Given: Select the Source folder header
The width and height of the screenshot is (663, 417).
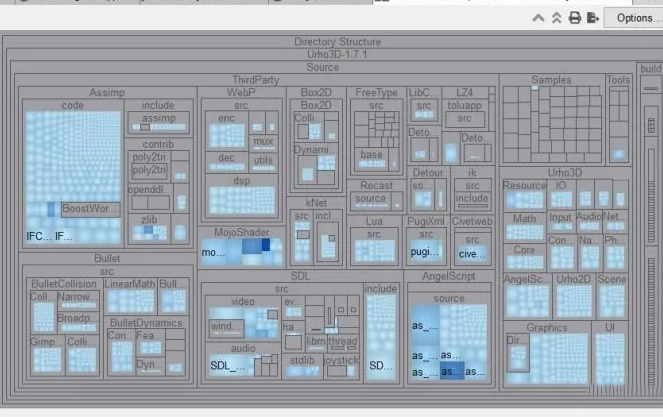Looking at the screenshot, I should 322,67.
